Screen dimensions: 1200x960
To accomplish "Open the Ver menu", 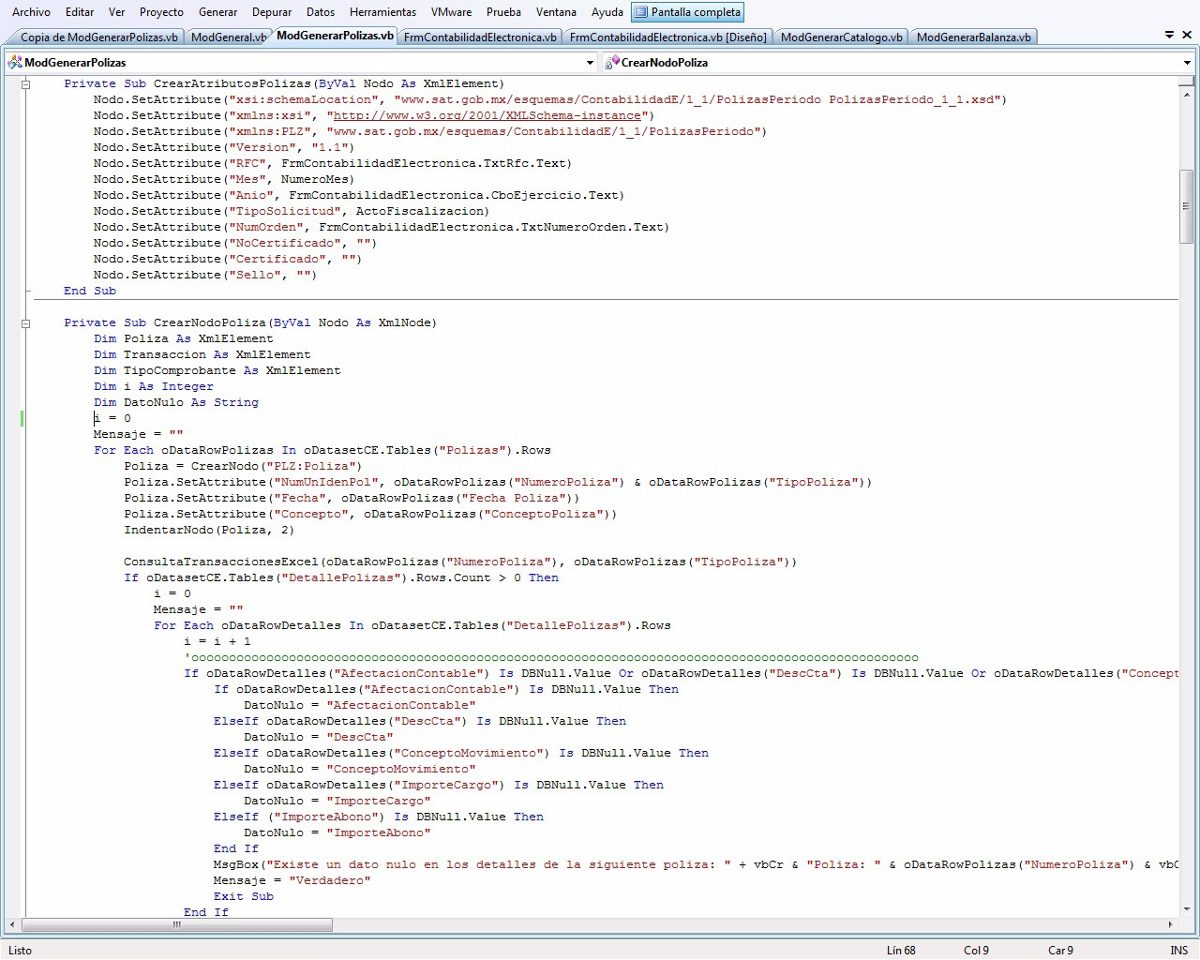I will click(x=117, y=12).
